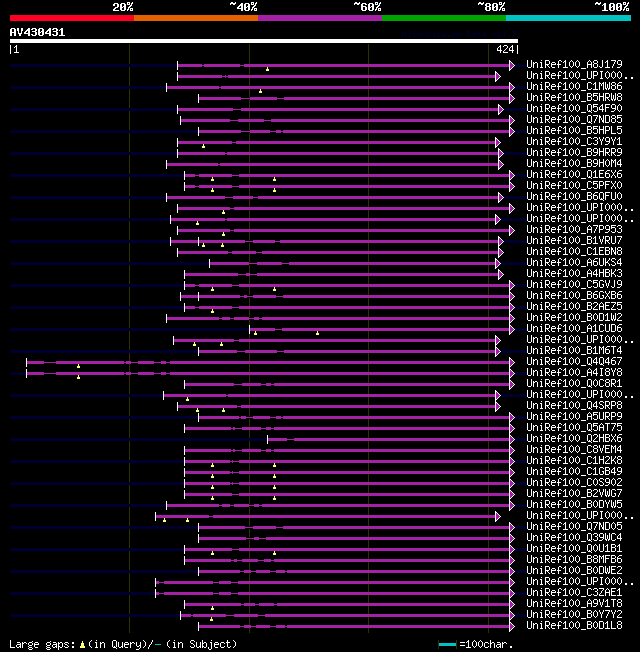Screen dimensions: 640x652
Task: Open the UniRef100_Q4Q467 hit
Action: click(x=574, y=362)
